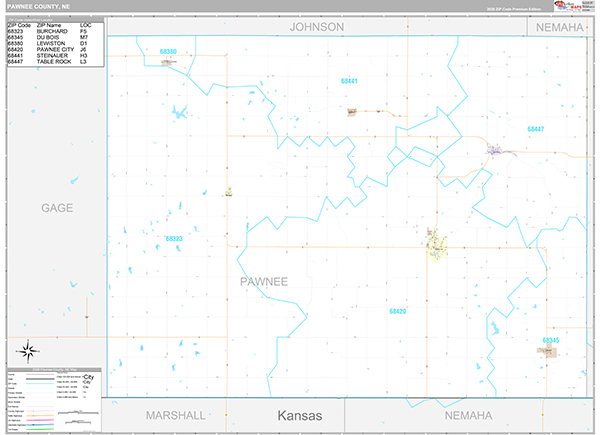
Task: Click the PAWNEE county name on the map
Action: [x=264, y=282]
